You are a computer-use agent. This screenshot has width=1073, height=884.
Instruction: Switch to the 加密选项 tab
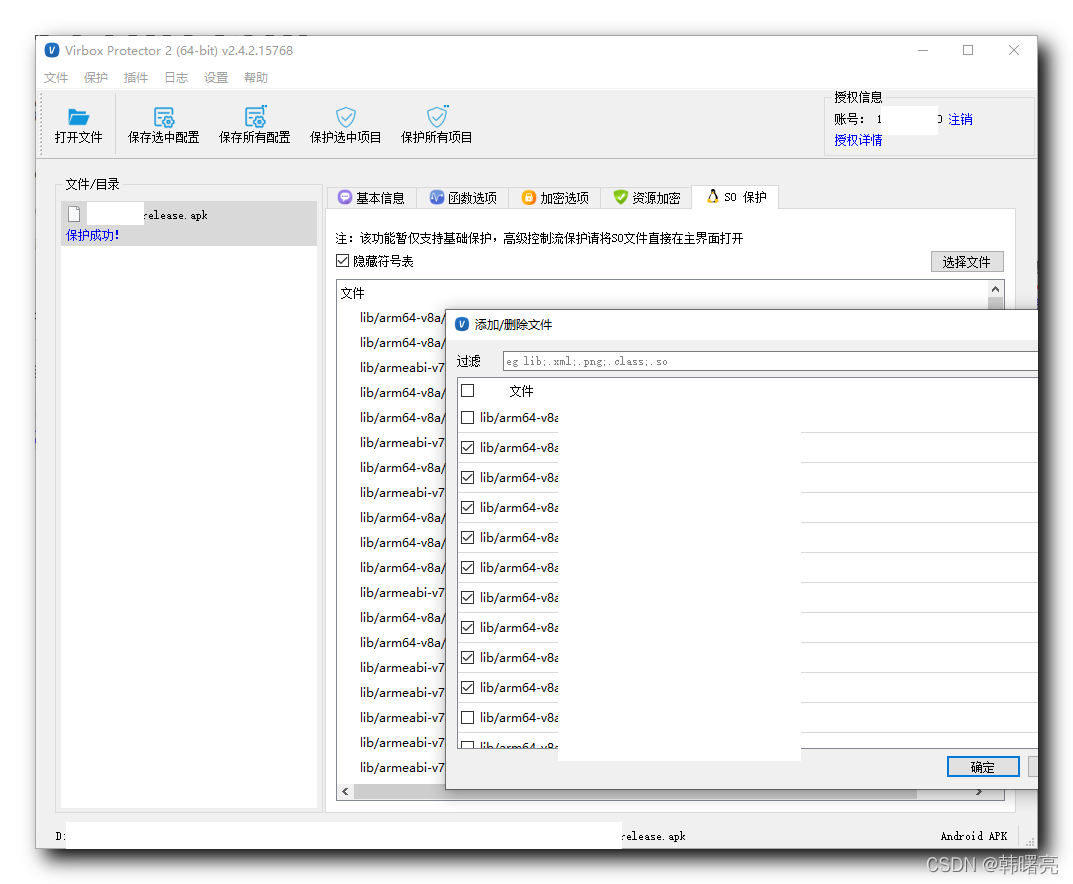pos(555,198)
